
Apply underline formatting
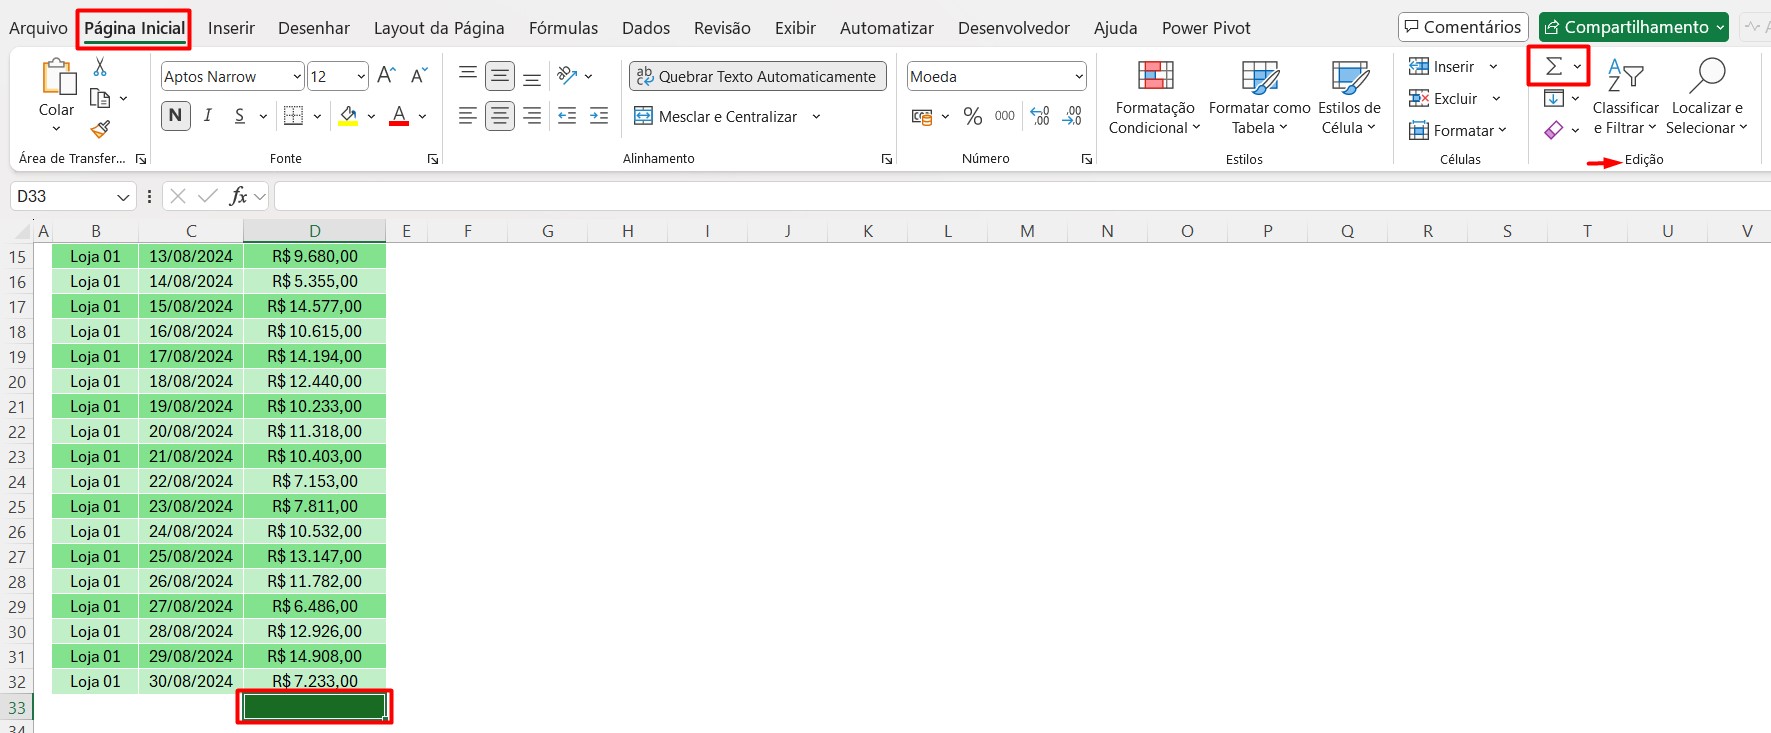click(240, 116)
